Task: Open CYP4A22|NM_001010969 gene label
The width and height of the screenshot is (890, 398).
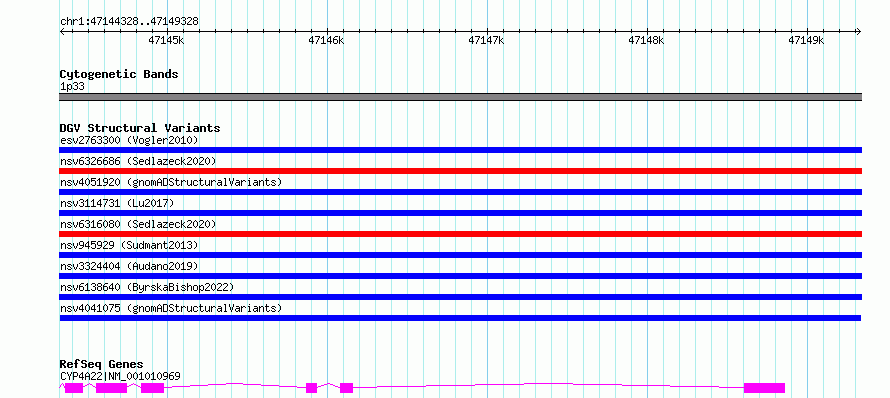Action: 120,376
